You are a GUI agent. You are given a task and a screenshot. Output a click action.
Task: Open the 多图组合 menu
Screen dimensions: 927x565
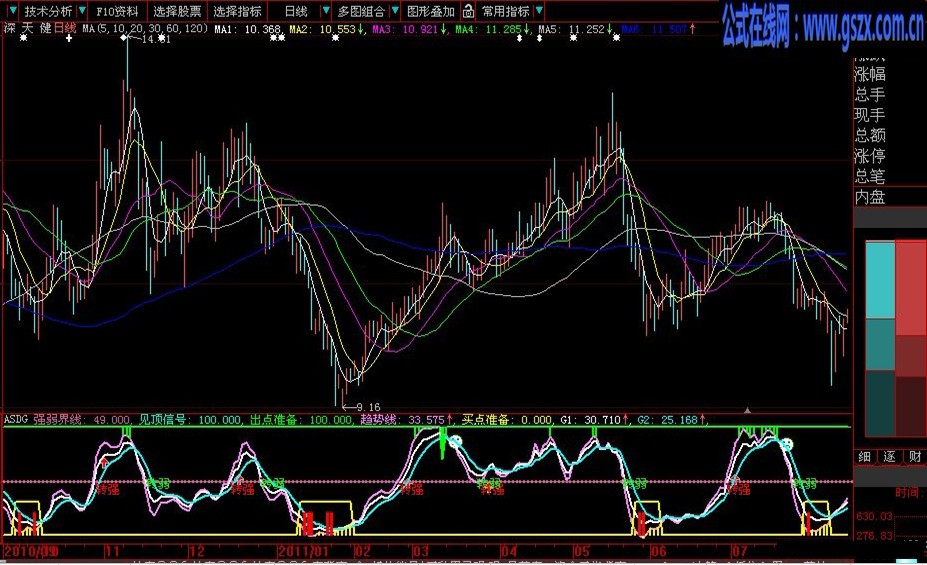coord(363,11)
